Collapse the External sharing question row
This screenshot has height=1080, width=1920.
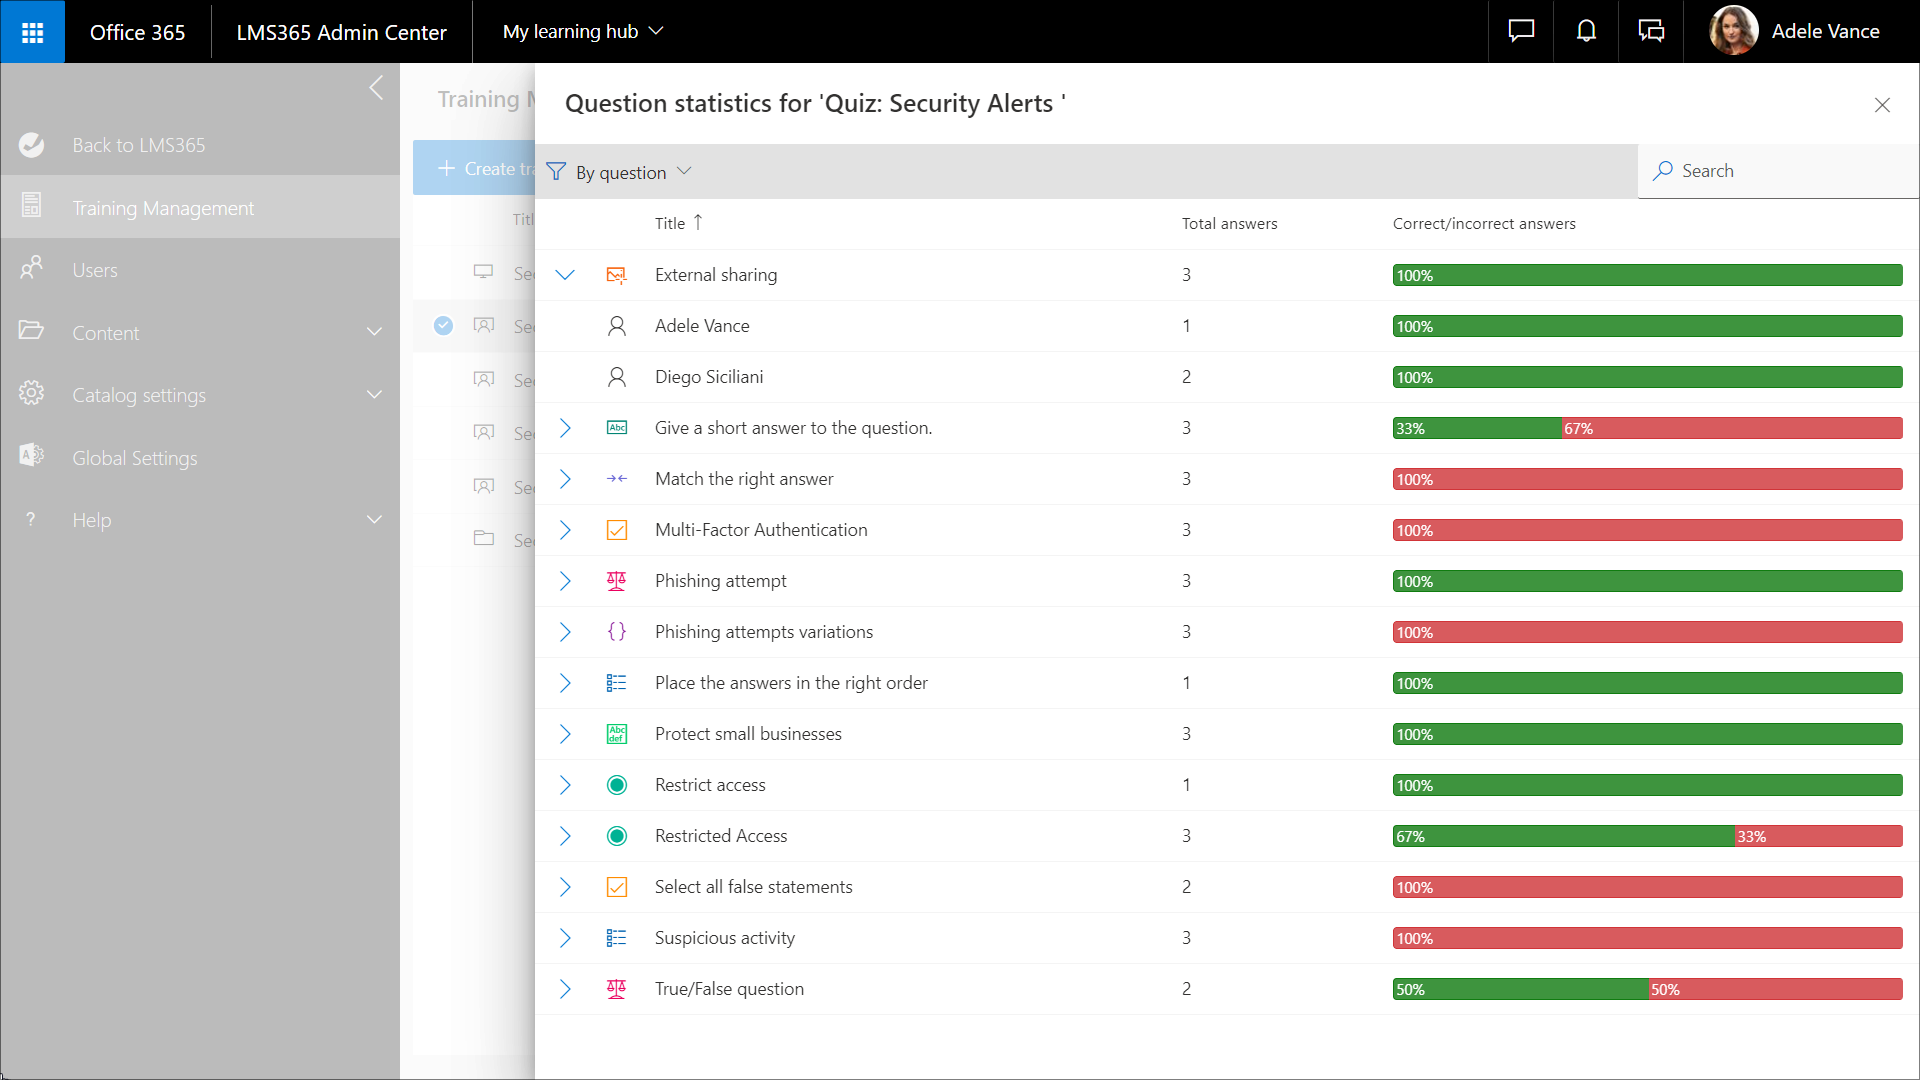point(565,275)
